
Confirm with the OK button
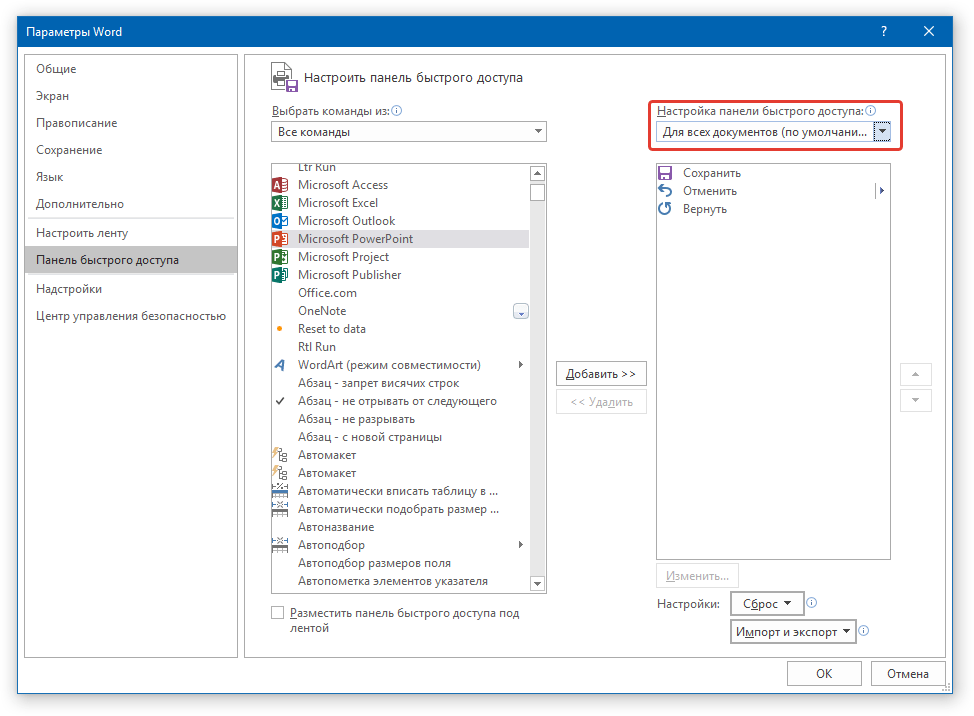(824, 674)
